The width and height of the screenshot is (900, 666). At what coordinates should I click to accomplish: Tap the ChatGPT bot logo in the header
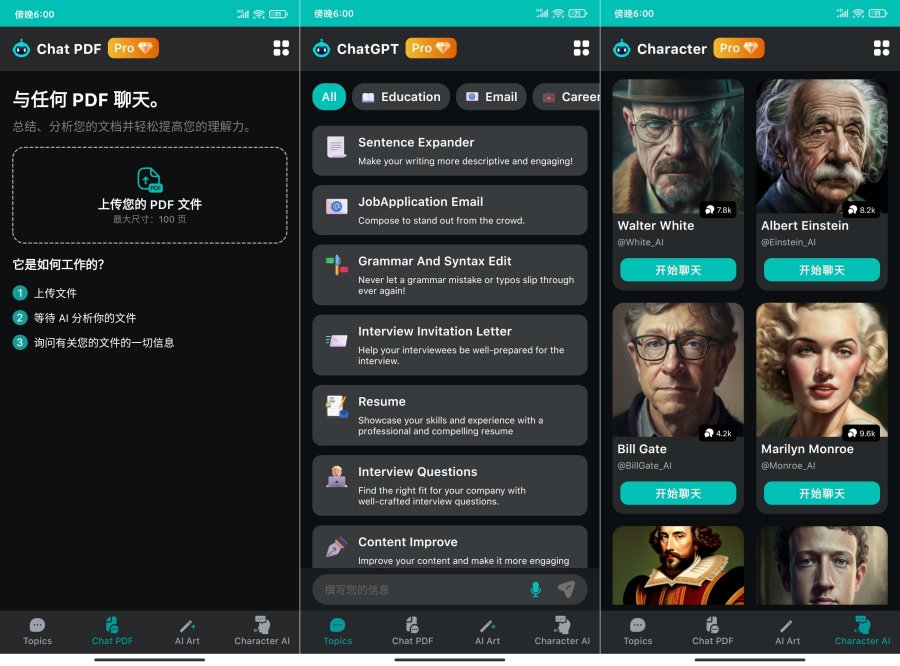pos(321,47)
